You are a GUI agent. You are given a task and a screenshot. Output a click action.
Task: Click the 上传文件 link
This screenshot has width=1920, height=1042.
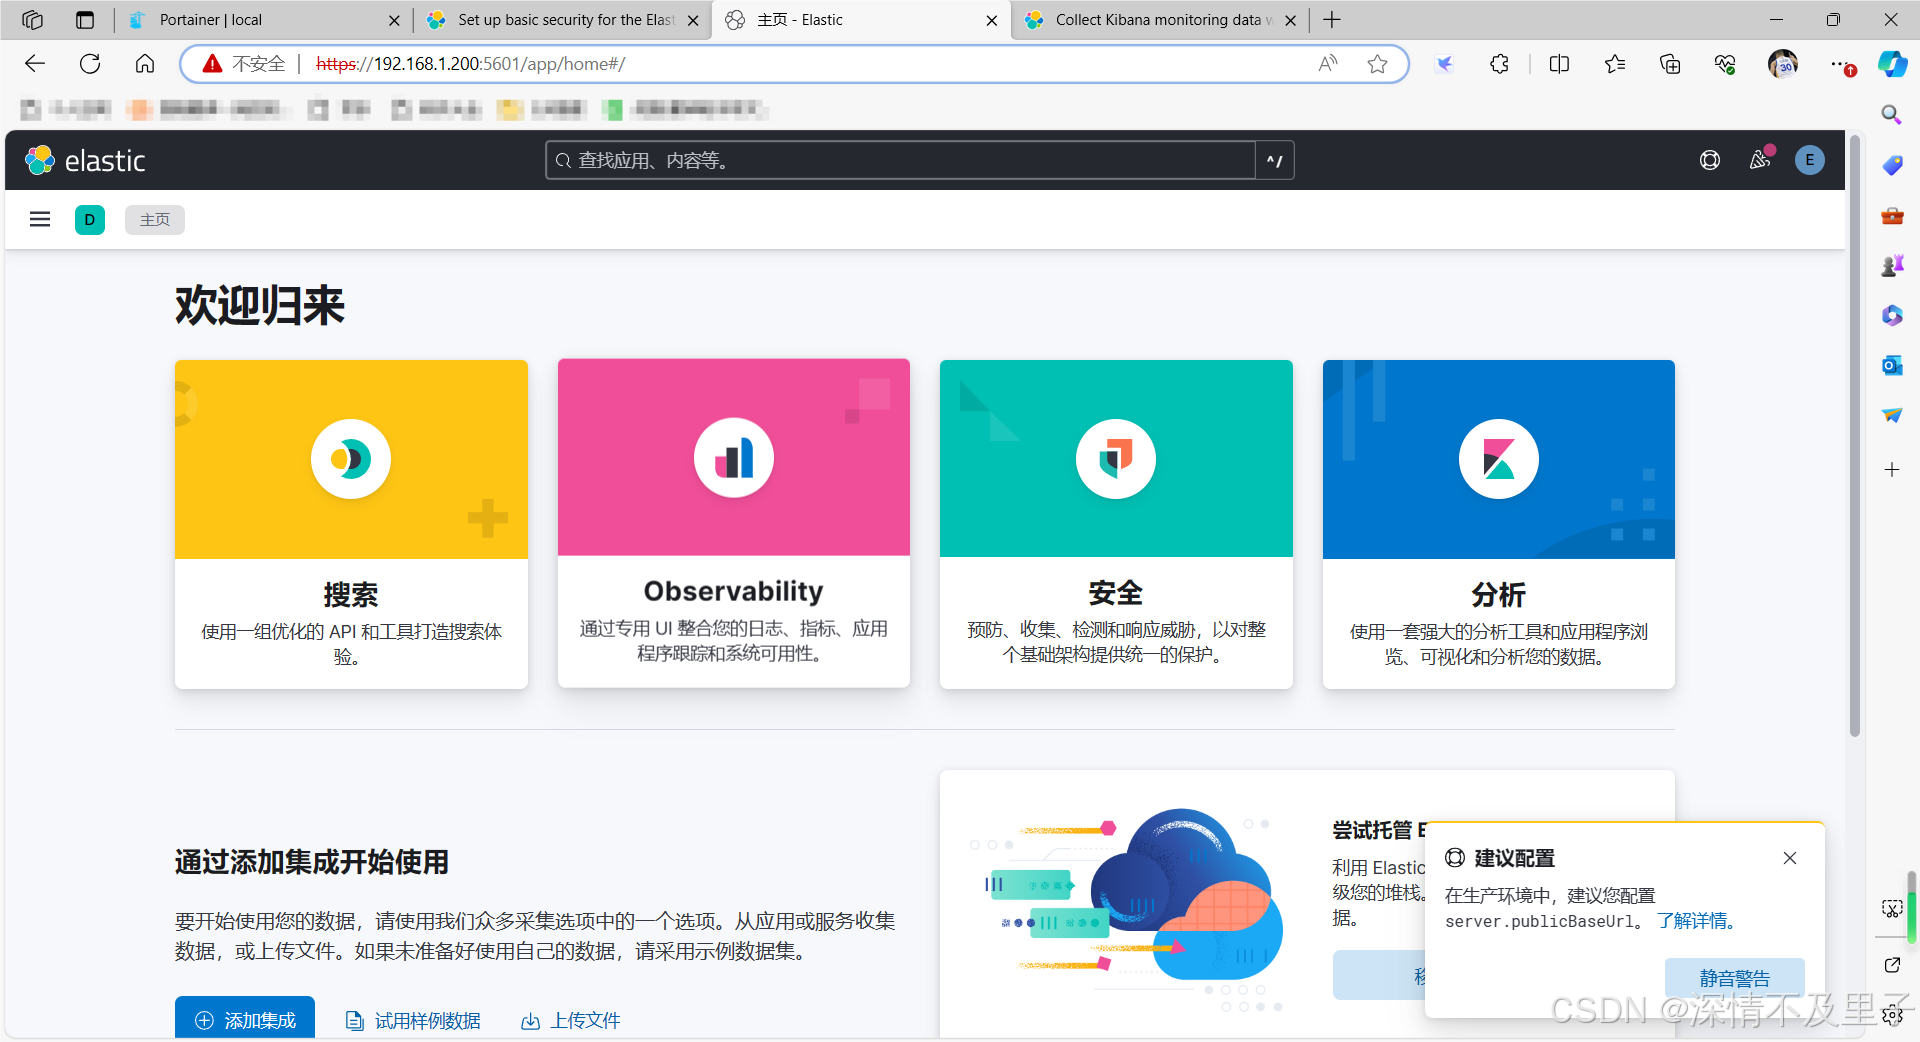coord(571,1020)
